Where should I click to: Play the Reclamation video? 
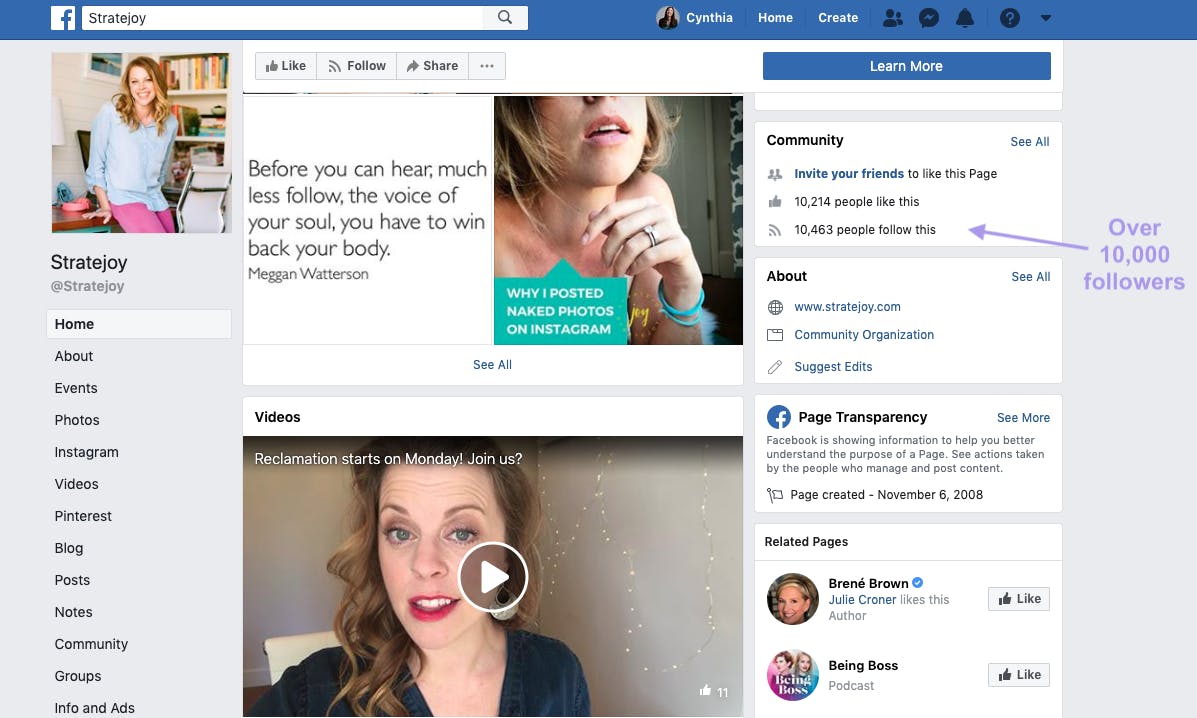[492, 577]
